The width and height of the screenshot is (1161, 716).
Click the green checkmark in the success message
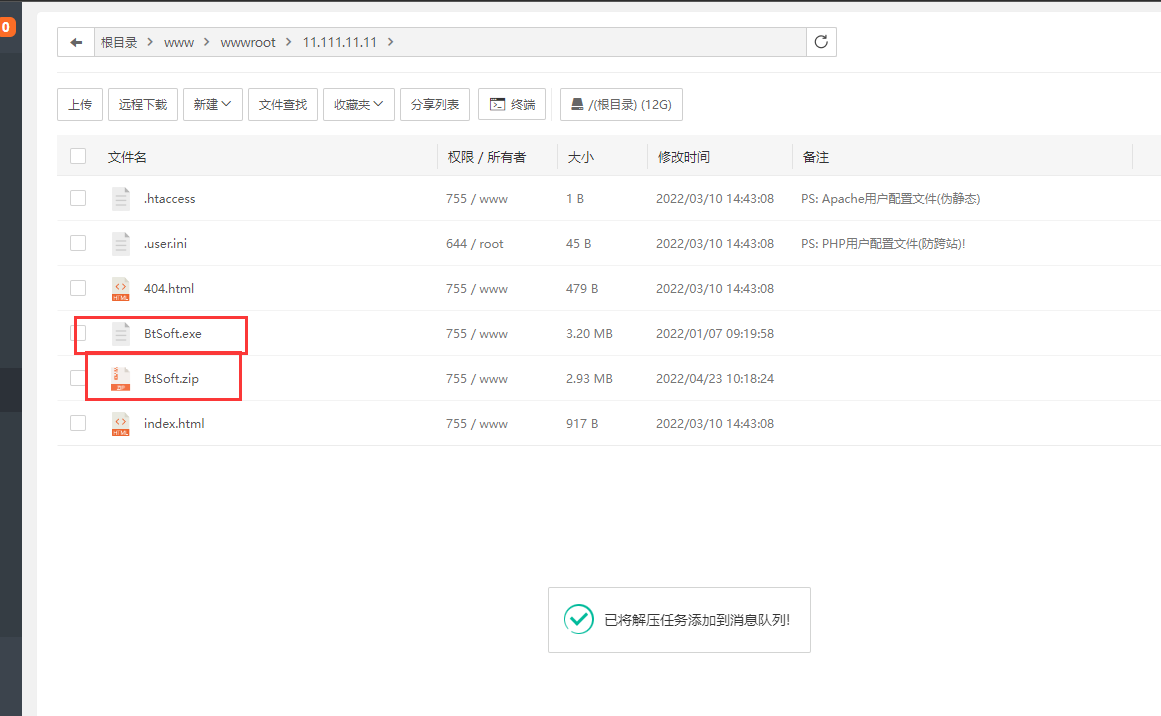click(x=578, y=619)
